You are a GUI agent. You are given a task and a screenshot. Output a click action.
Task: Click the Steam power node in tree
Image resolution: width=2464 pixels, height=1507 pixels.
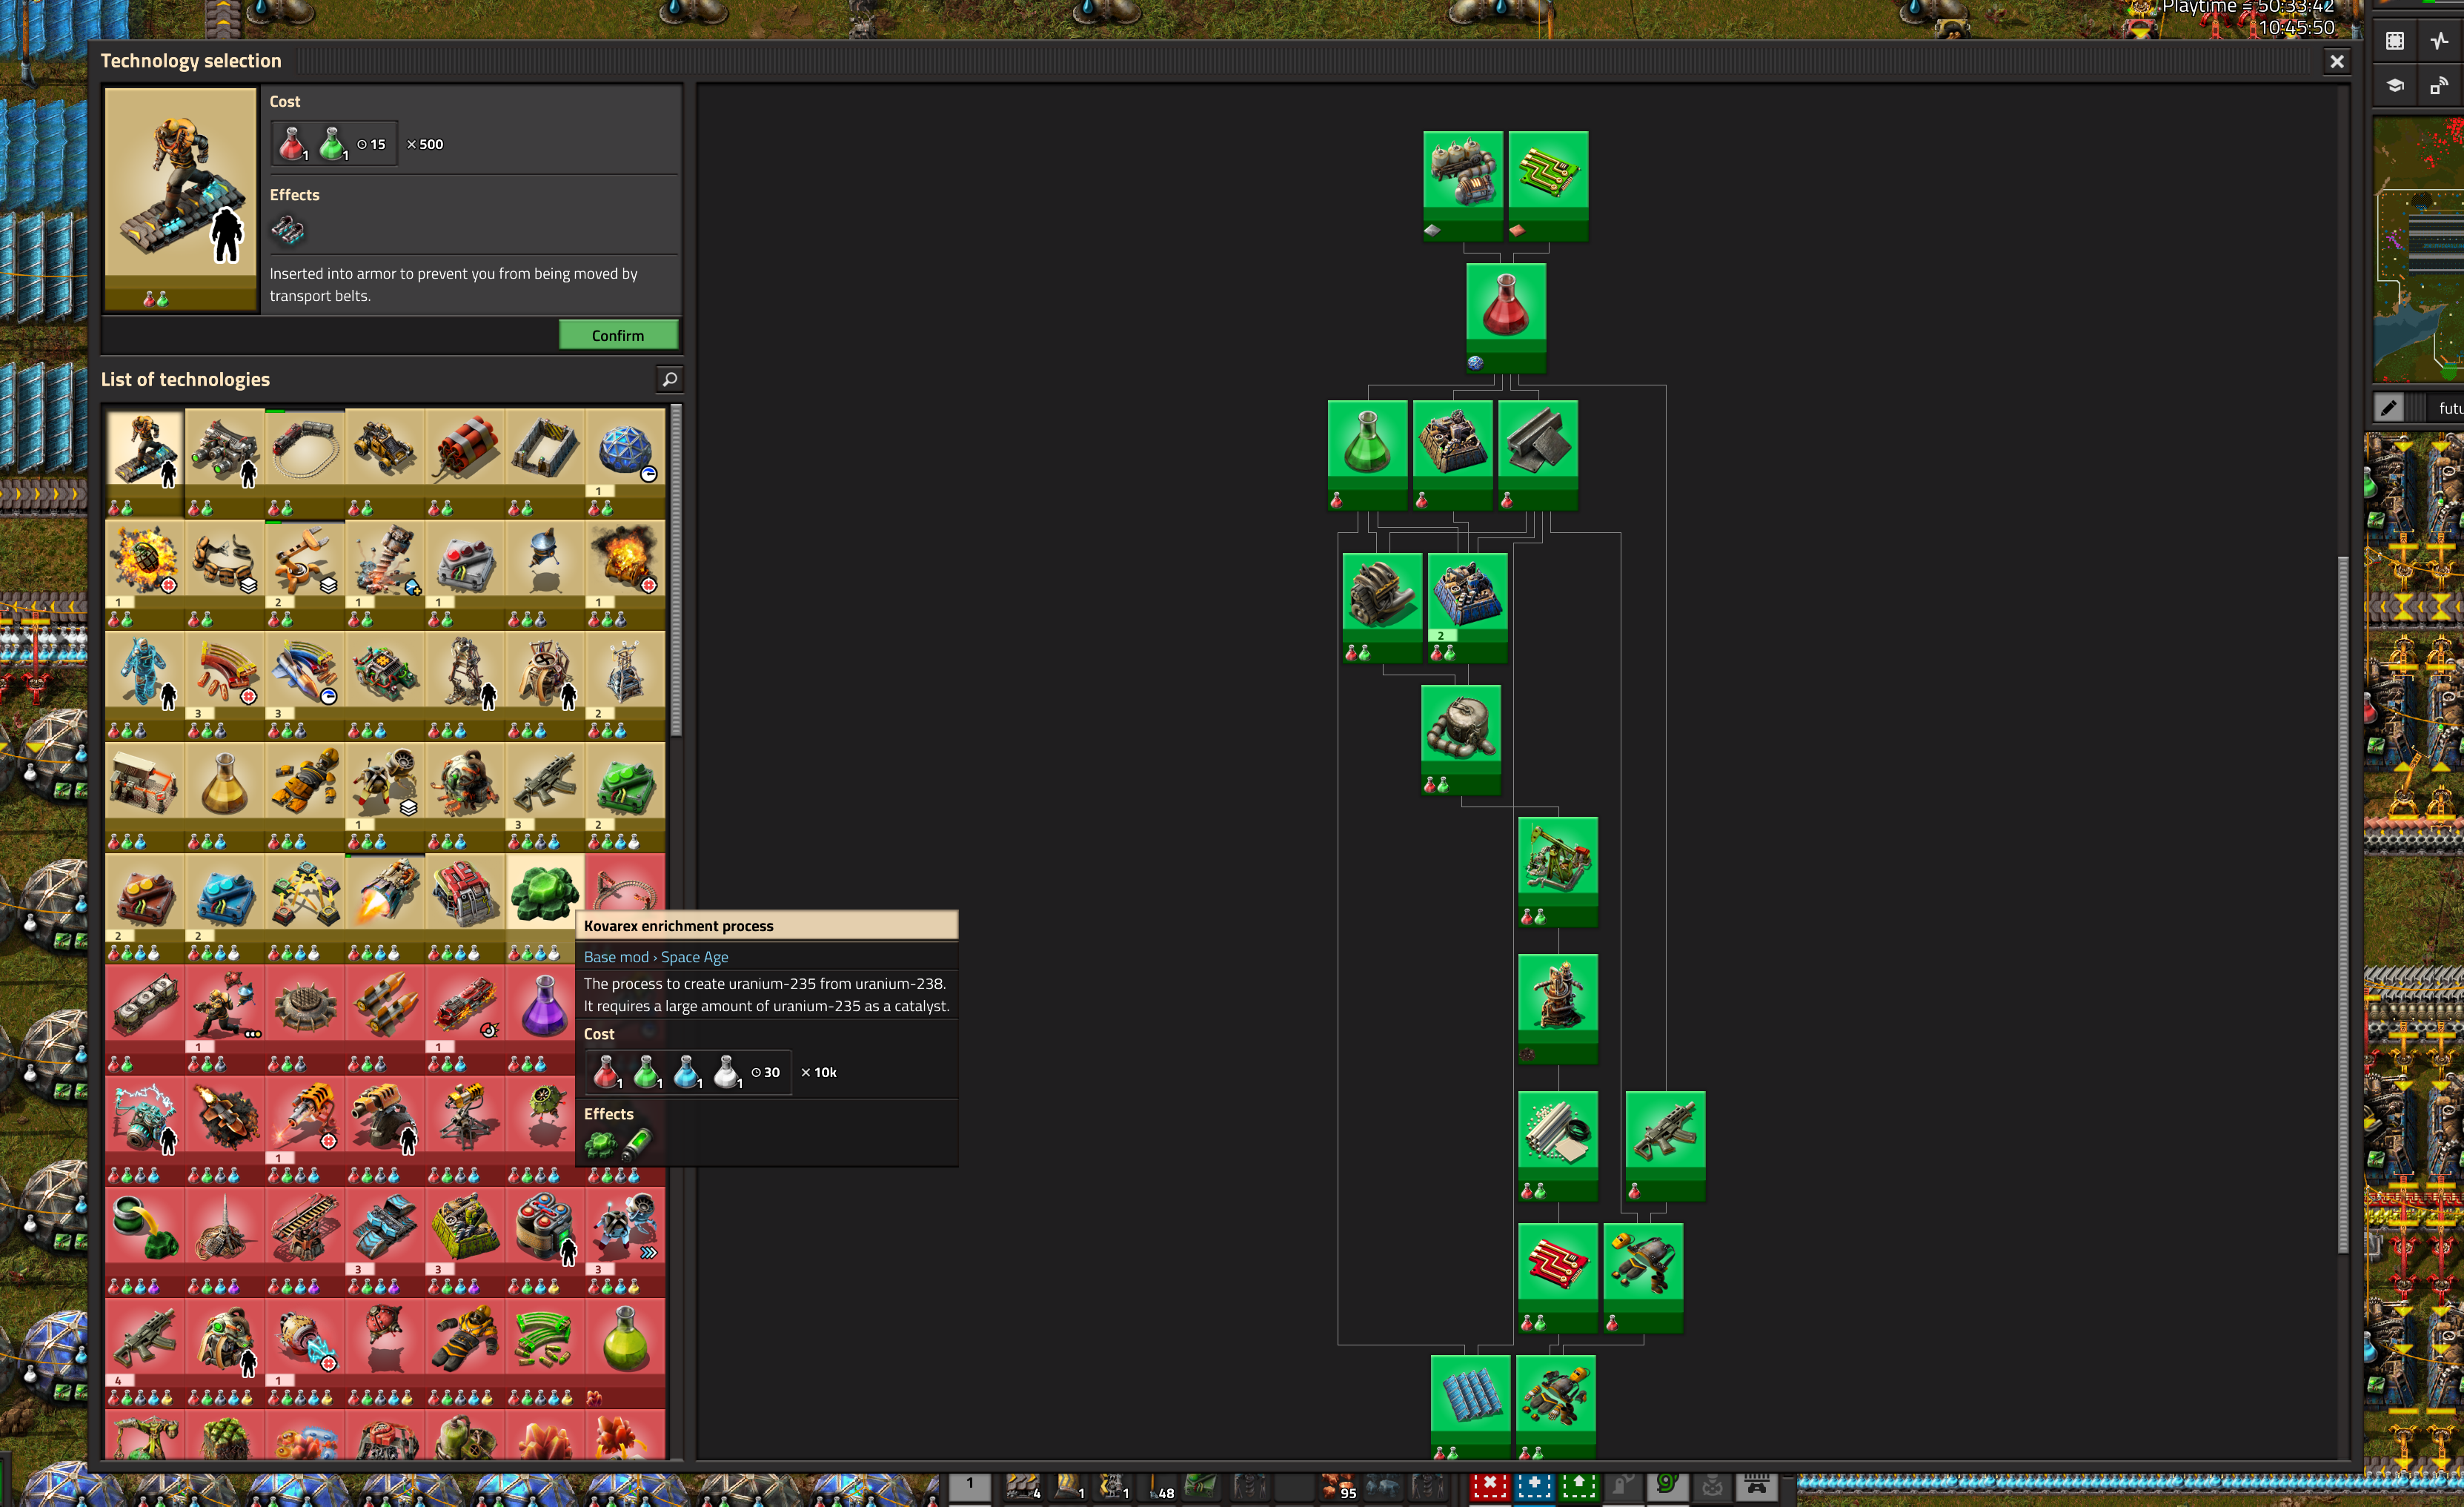(x=1462, y=186)
